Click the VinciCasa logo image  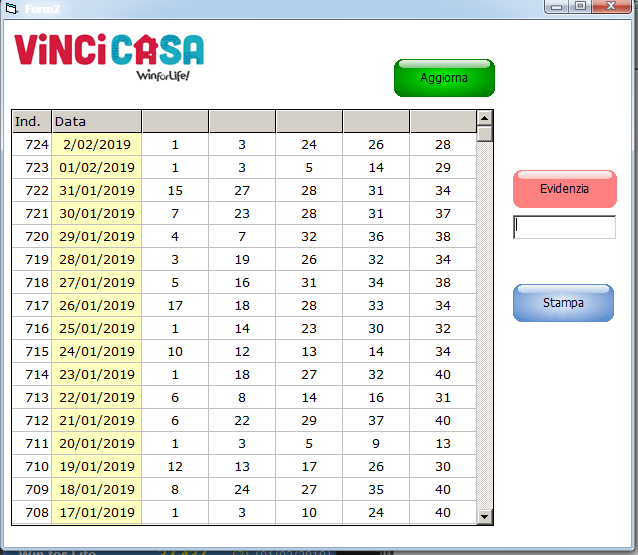point(109,56)
